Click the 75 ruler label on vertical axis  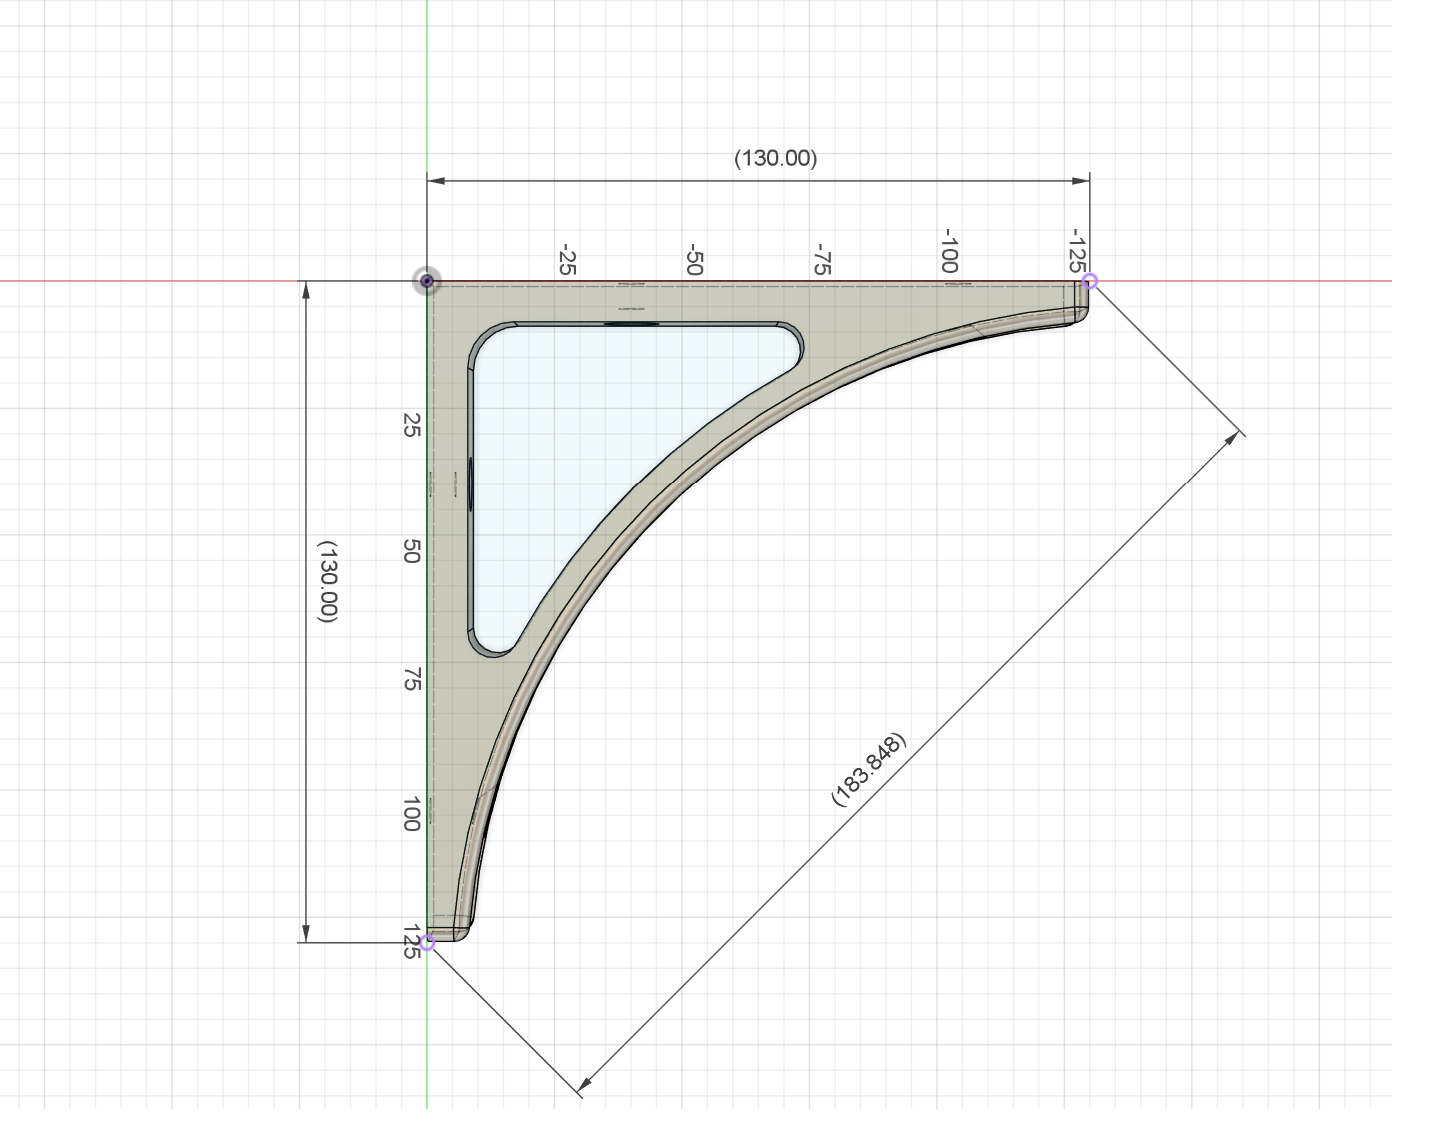(411, 680)
